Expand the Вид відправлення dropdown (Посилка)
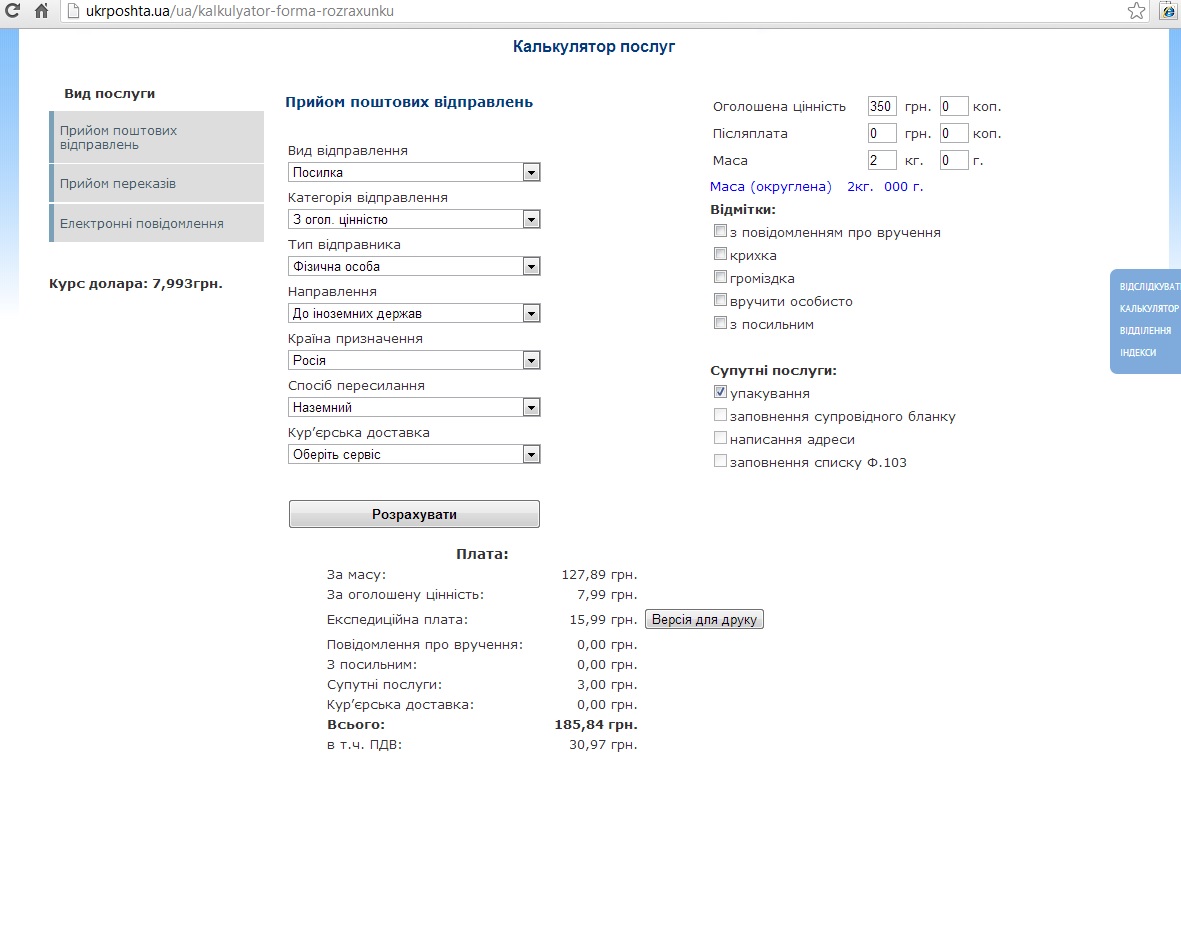The height and width of the screenshot is (941, 1181). coord(414,173)
